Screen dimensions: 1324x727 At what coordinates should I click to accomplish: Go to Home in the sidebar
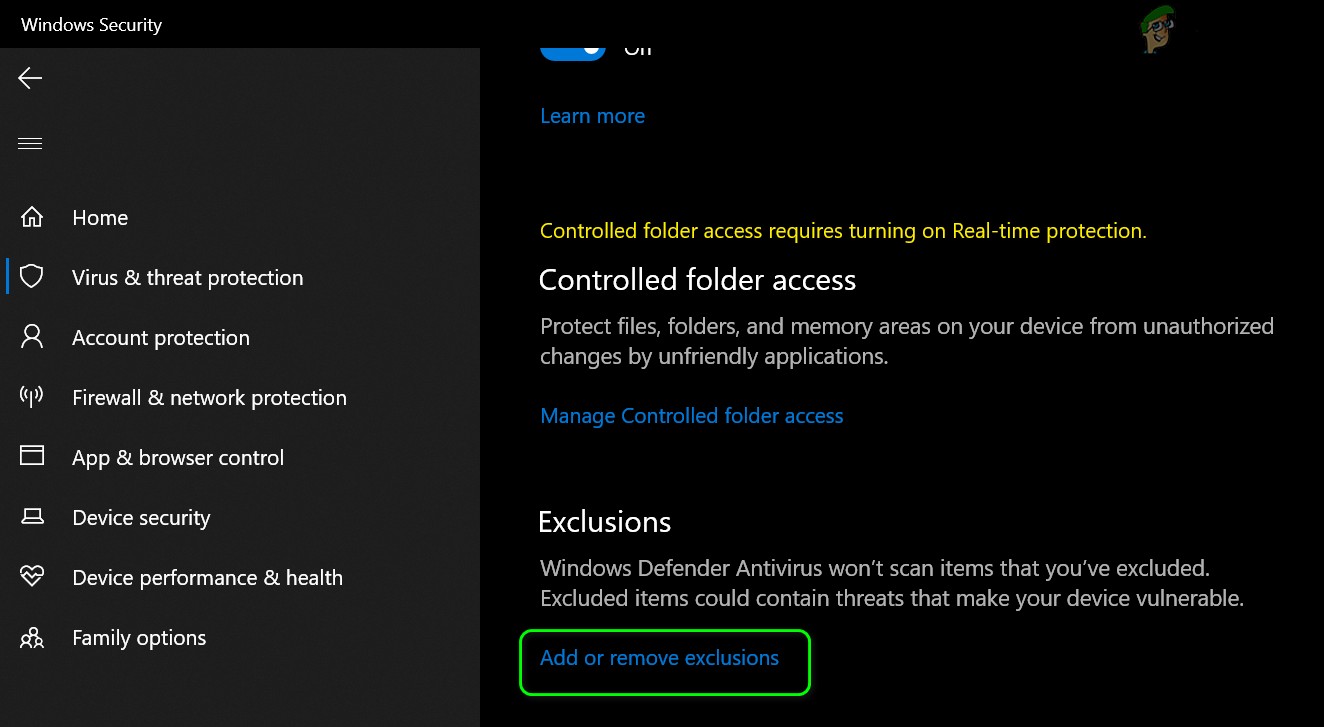(100, 218)
